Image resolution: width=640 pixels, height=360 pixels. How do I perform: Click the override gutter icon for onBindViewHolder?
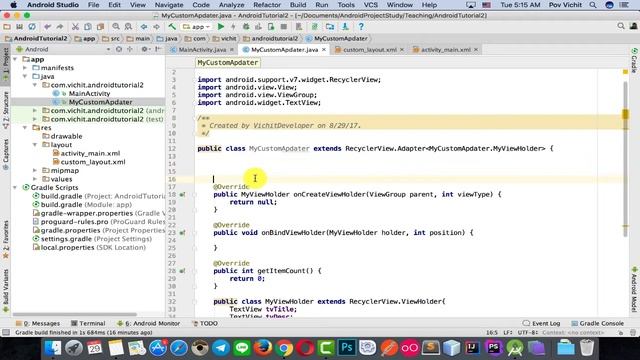point(182,233)
